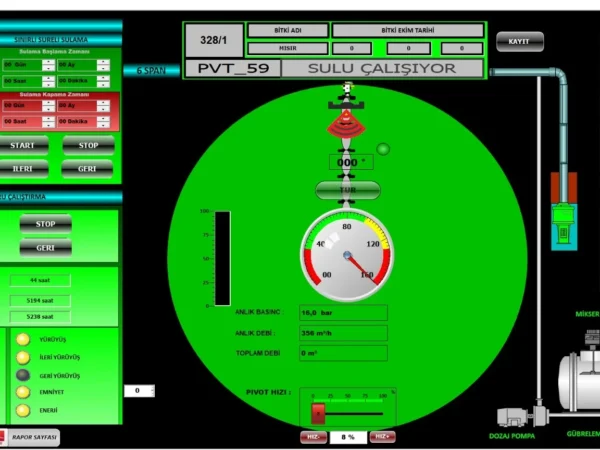This screenshot has width=600, height=450.
Task: Toggle the Yürüyüş indicator lamp
Action: [x=22, y=339]
